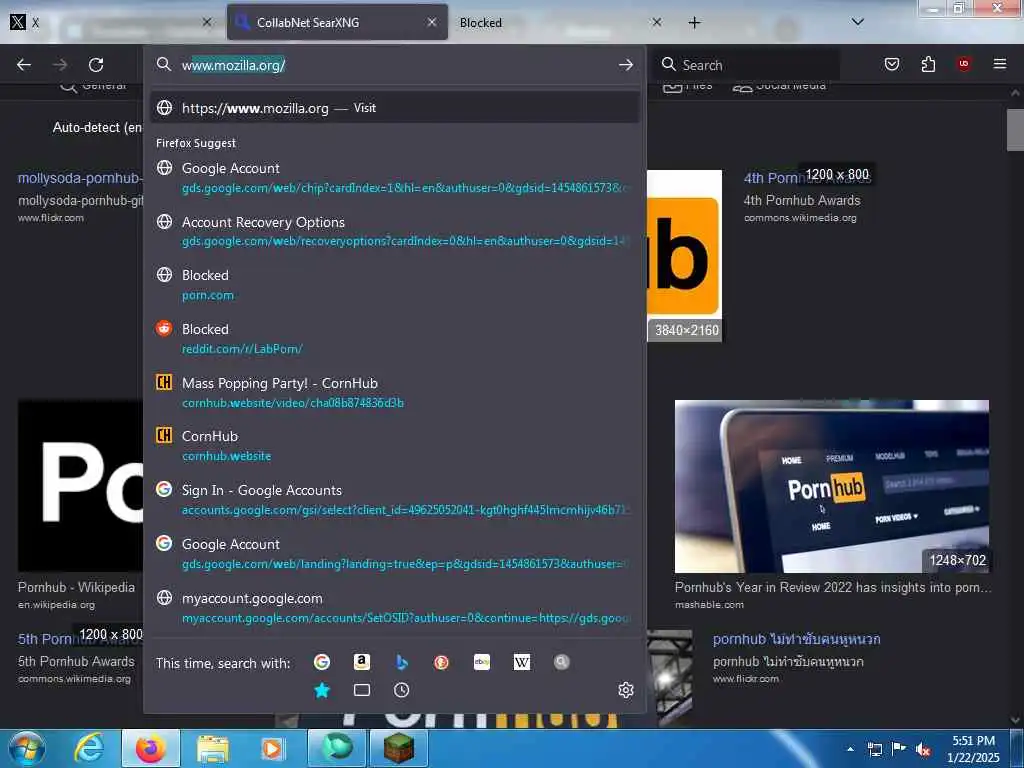Viewport: 1024px width, 768px height.
Task: Open the Extensions puzzle icon
Action: click(928, 64)
